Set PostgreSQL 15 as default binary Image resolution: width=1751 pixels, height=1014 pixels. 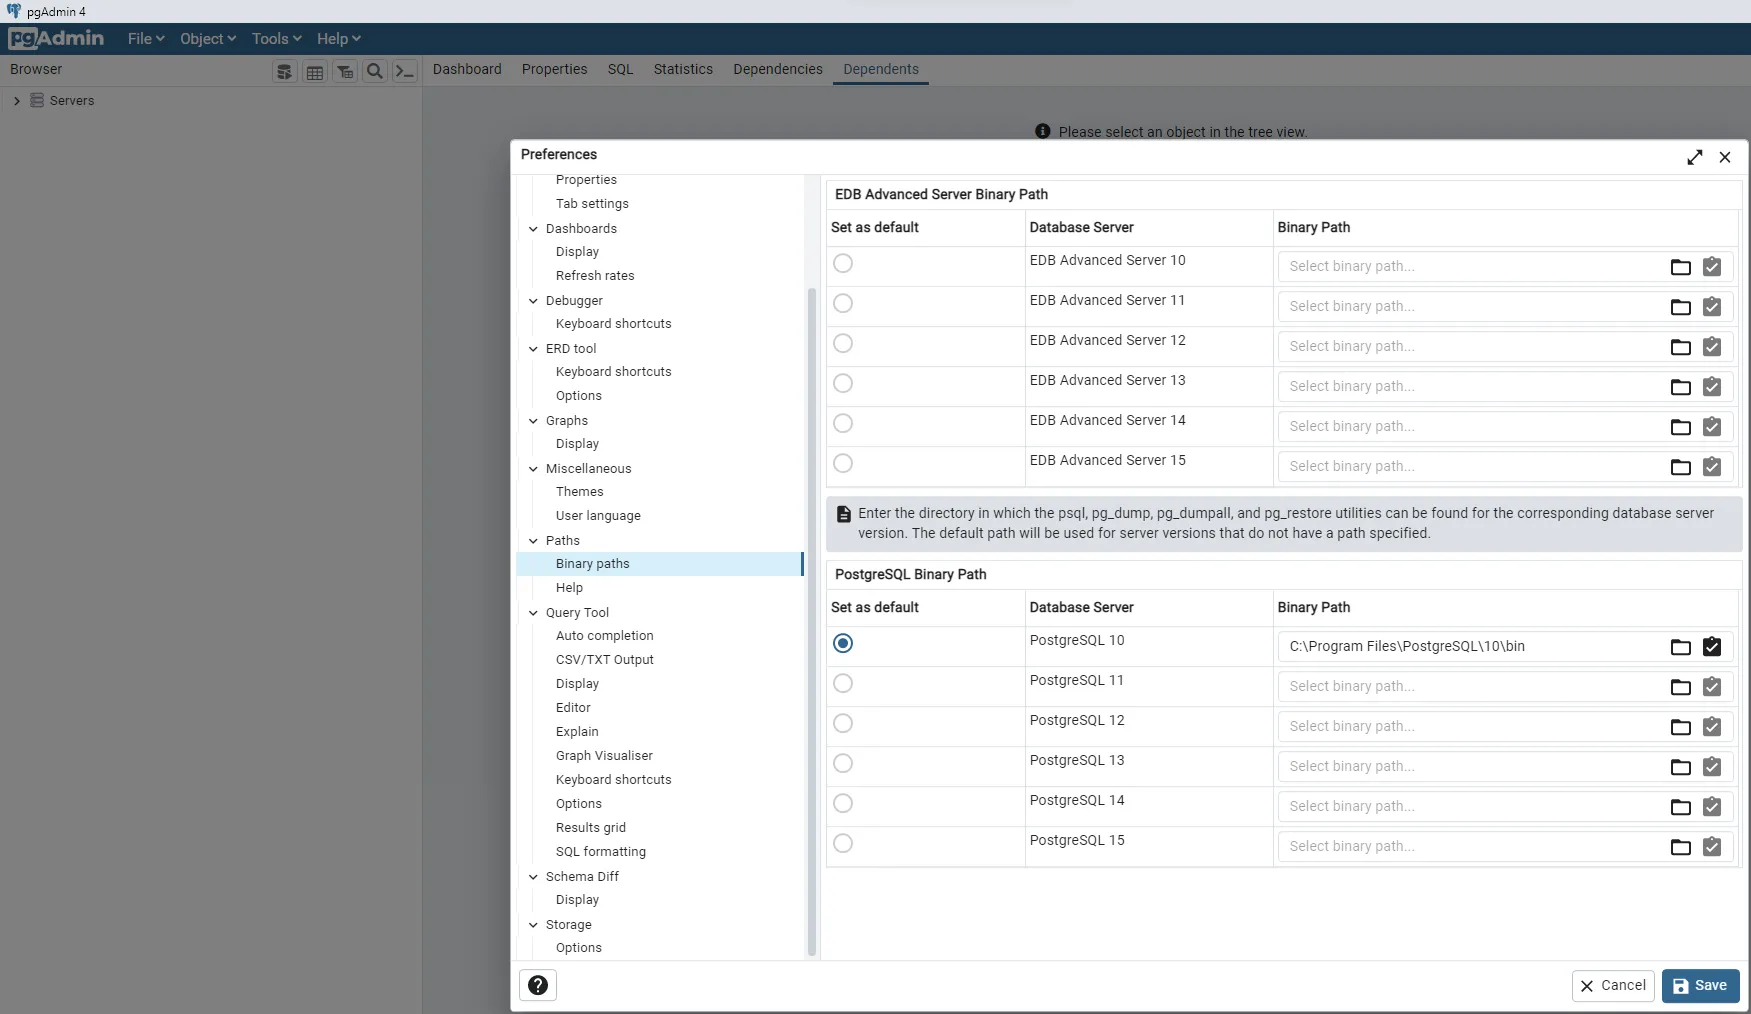(843, 843)
